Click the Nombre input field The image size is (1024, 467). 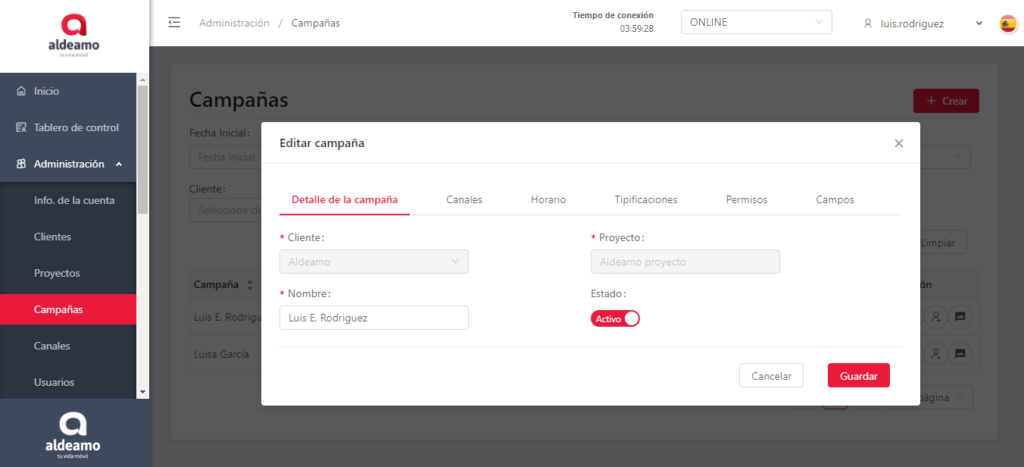click(x=374, y=318)
